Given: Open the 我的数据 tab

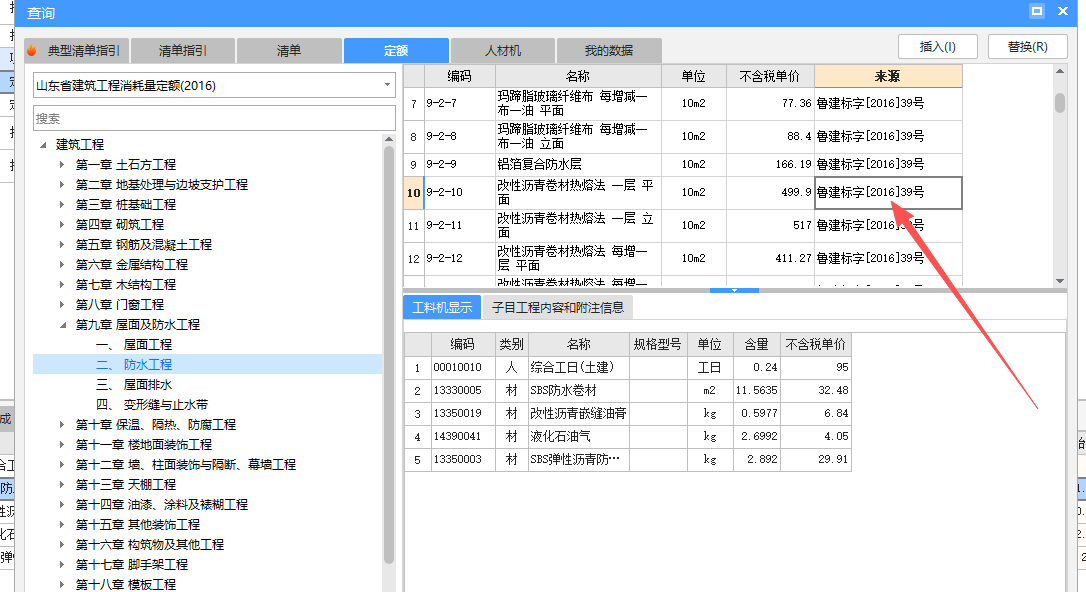Looking at the screenshot, I should [x=610, y=50].
